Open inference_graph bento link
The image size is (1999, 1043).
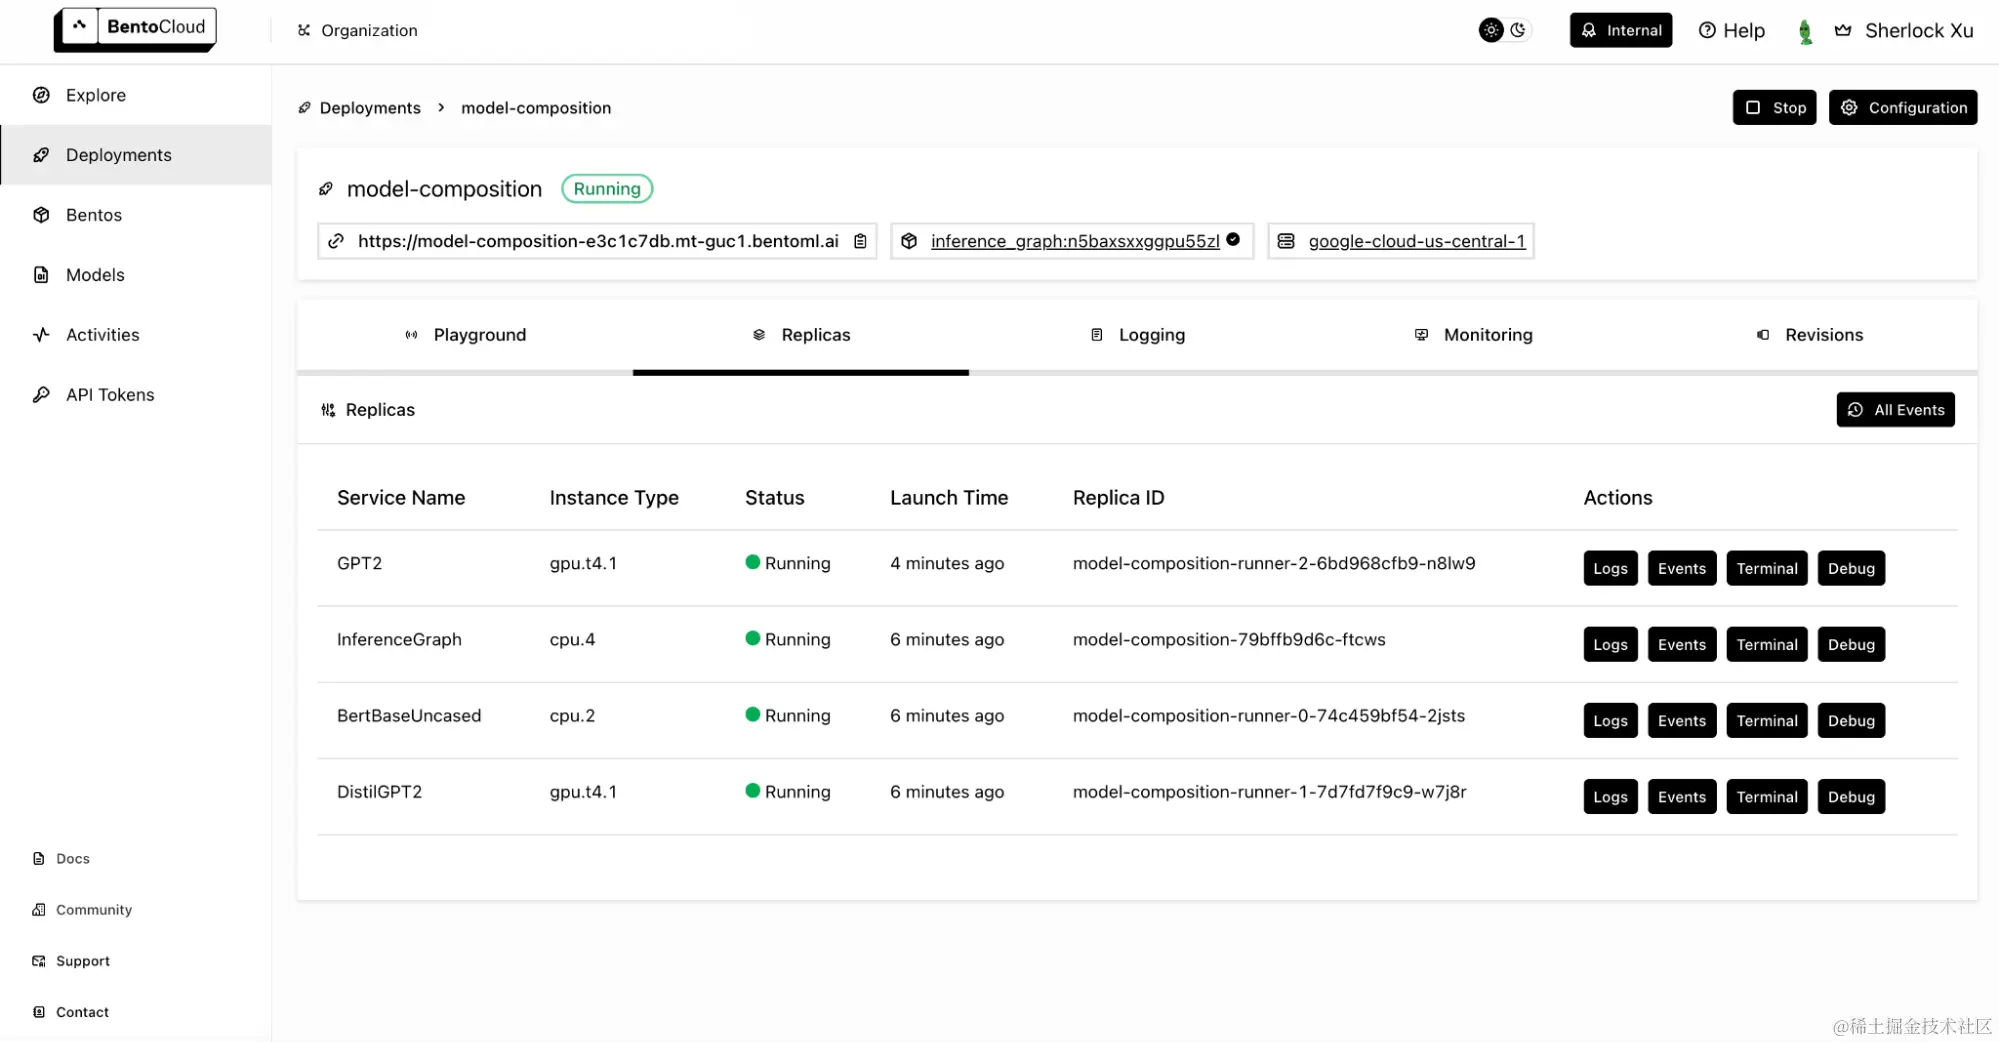tap(1075, 241)
